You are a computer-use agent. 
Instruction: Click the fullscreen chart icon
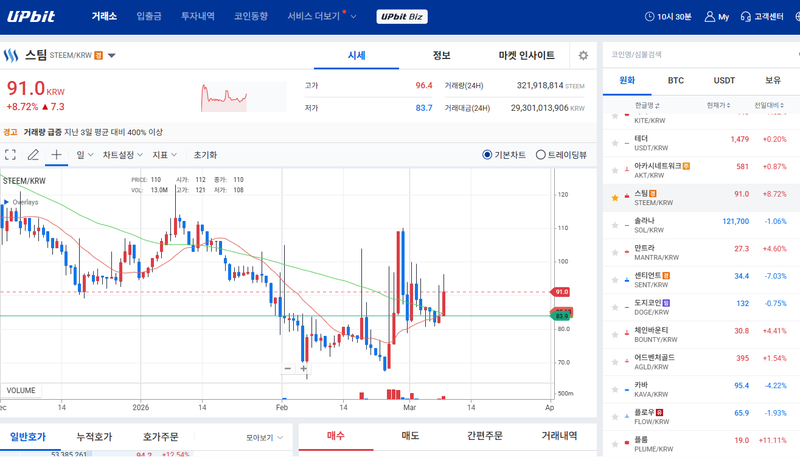point(10,155)
